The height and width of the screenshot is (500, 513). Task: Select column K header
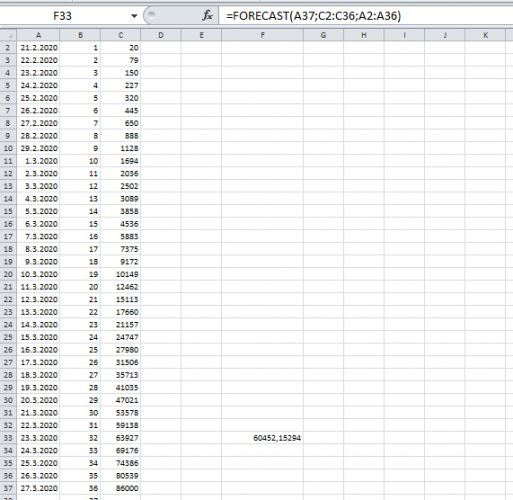coord(485,35)
